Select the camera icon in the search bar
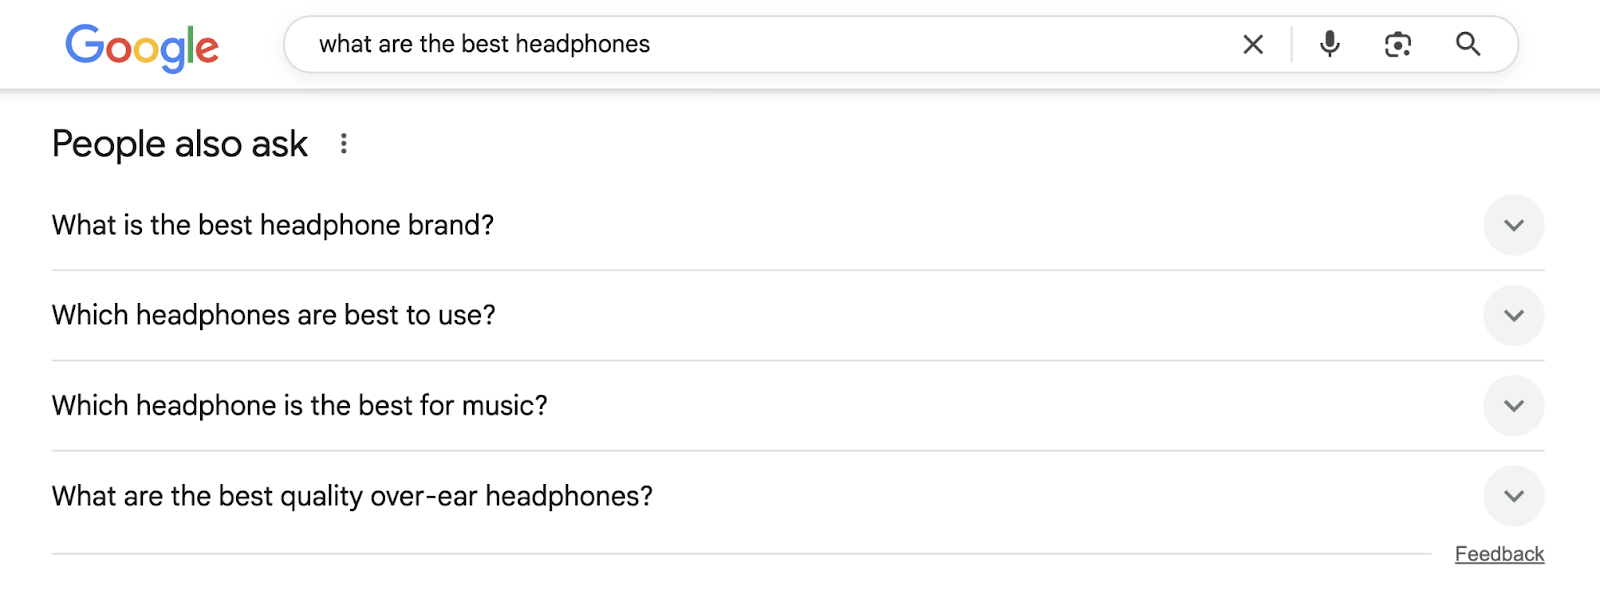This screenshot has height=612, width=1600. [1397, 44]
